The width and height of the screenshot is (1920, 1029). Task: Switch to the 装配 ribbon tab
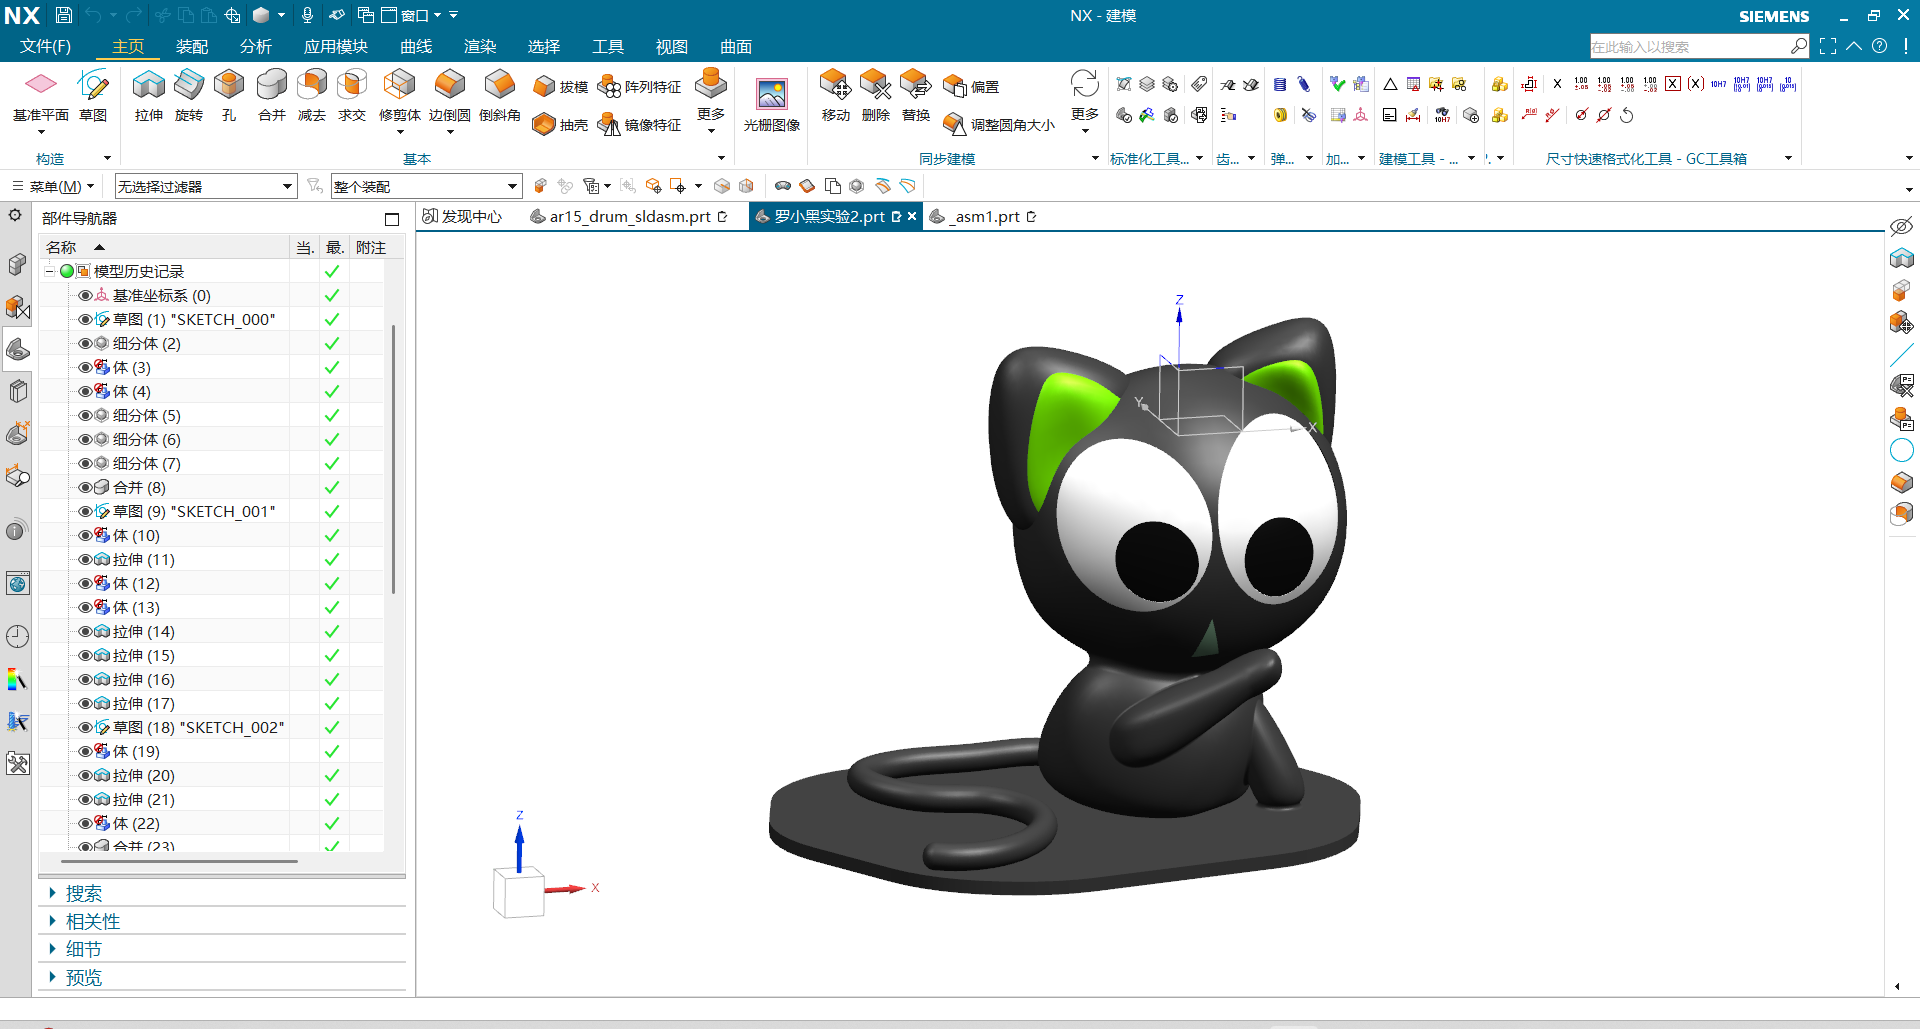pos(192,46)
